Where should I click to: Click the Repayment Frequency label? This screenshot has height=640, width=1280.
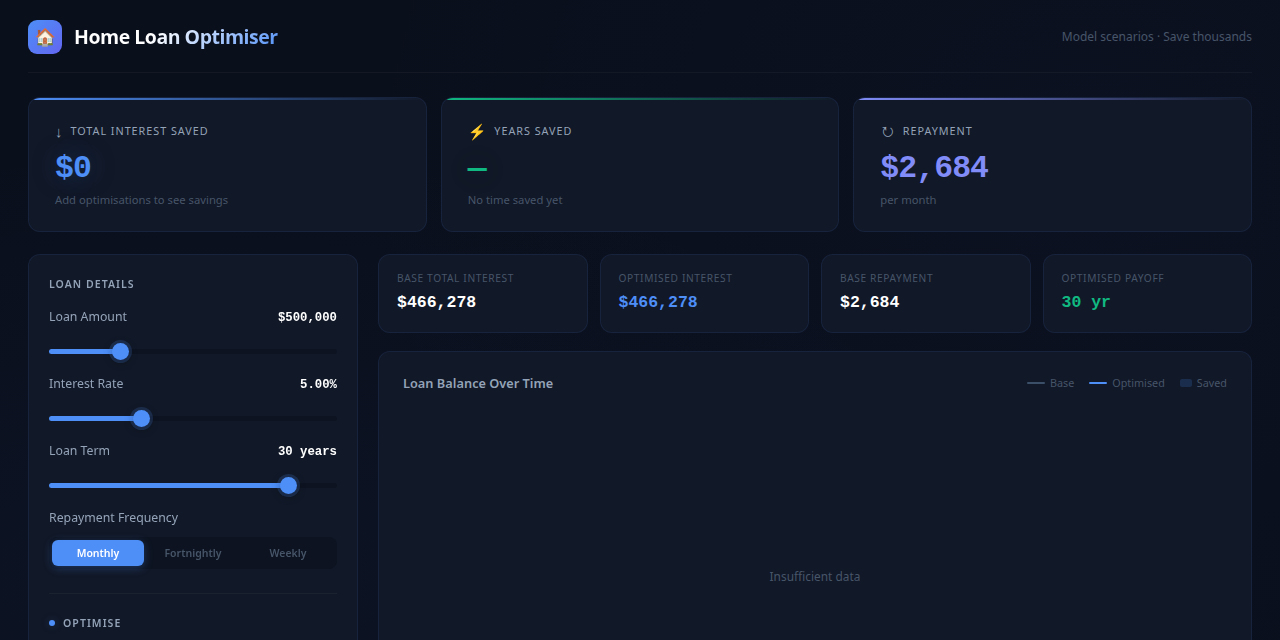coord(114,518)
